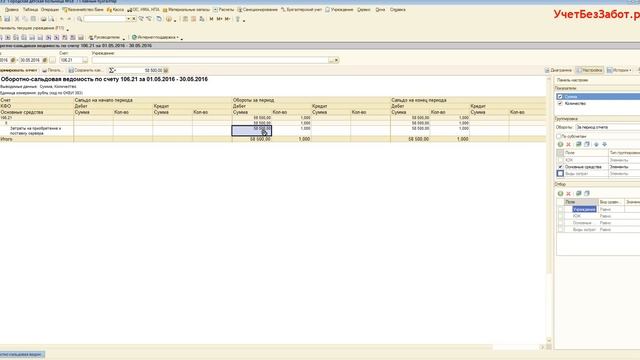Viewport: 640px width, 360px height.
Task: Clear the toolbar search box with the X
Action: tap(133, 19)
